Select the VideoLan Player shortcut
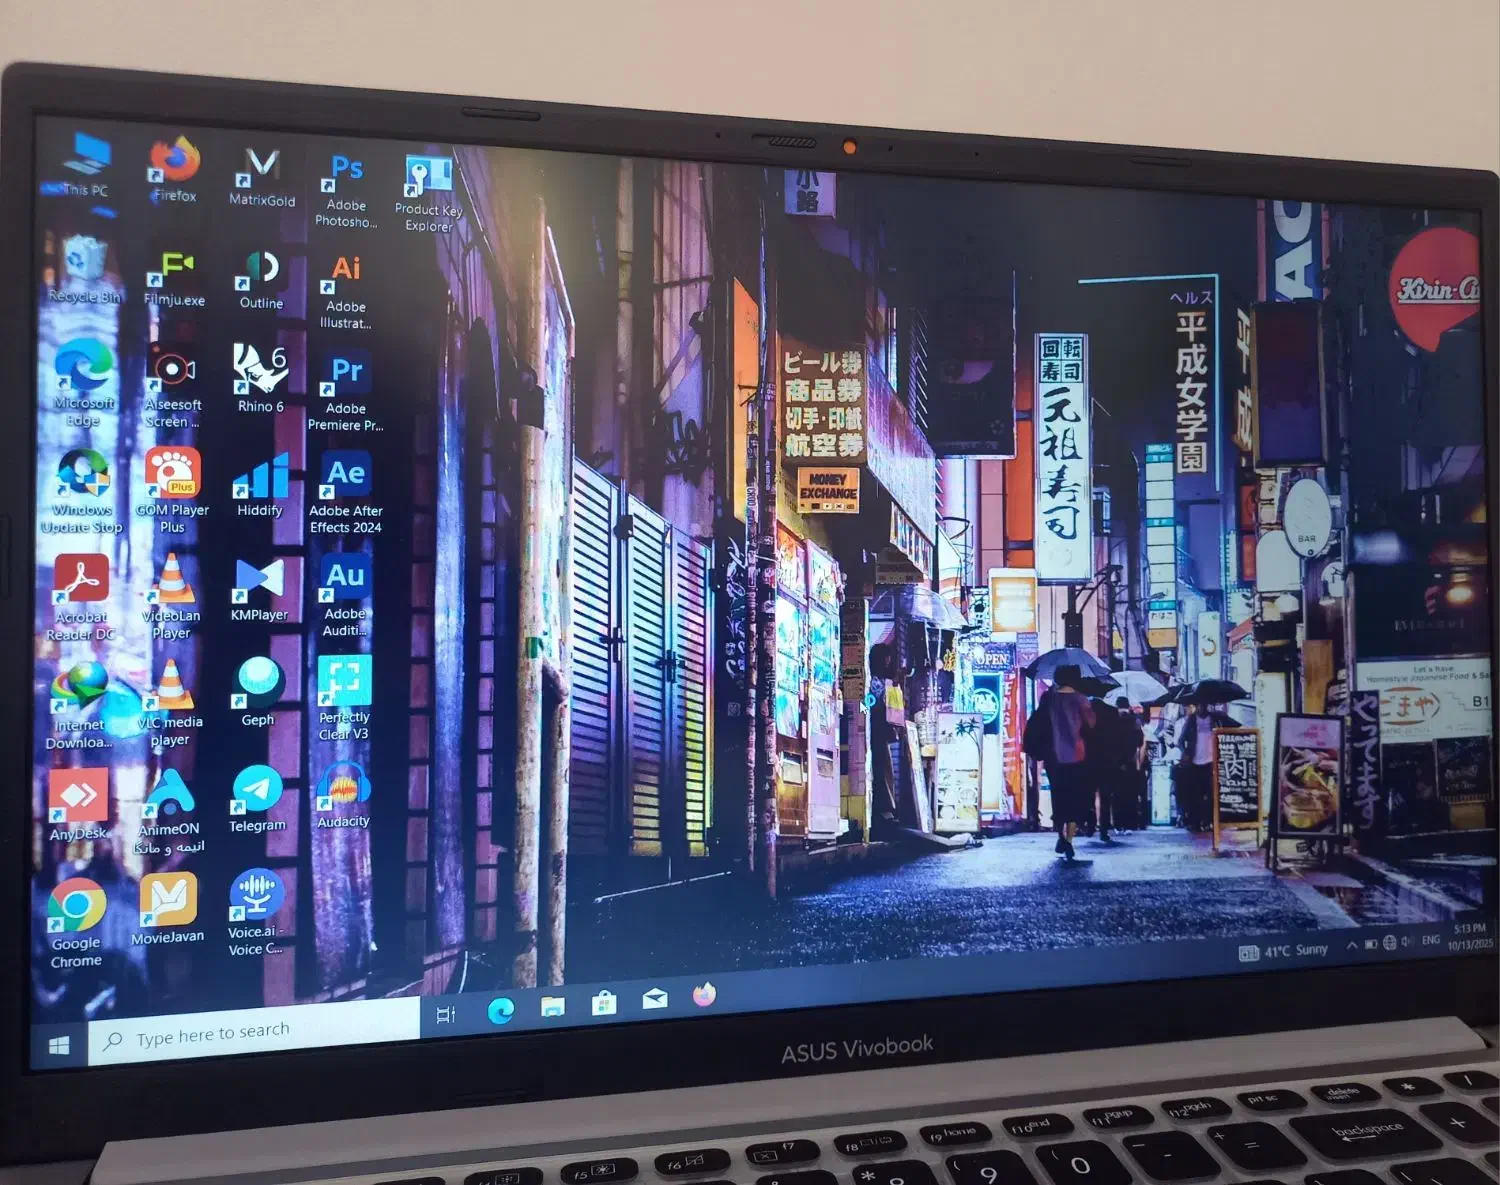The width and height of the screenshot is (1500, 1185). [x=171, y=597]
